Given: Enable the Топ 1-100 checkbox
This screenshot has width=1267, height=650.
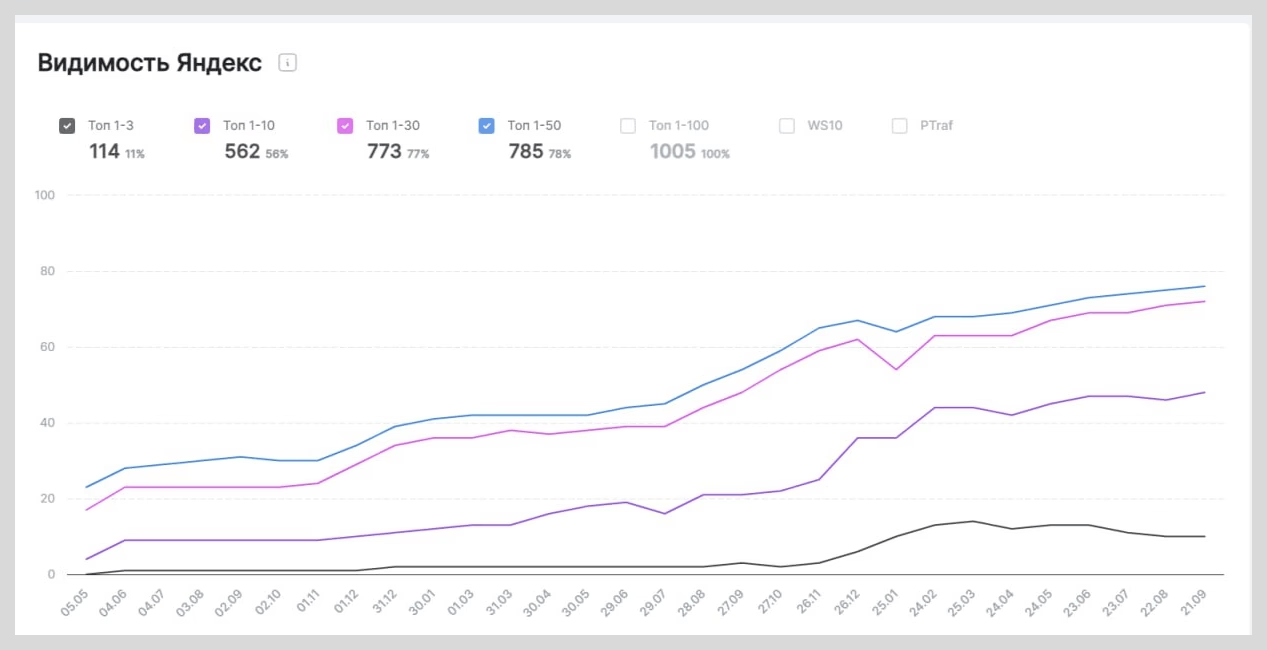Looking at the screenshot, I should 628,126.
